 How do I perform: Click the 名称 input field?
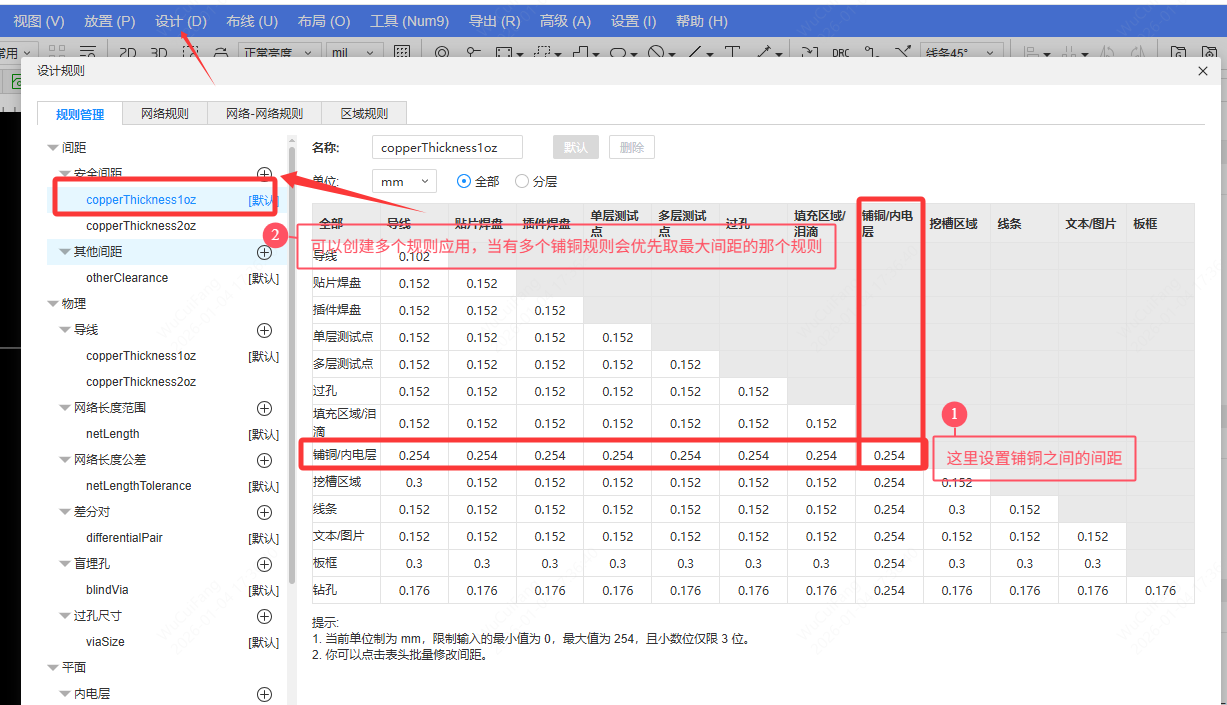coord(447,148)
